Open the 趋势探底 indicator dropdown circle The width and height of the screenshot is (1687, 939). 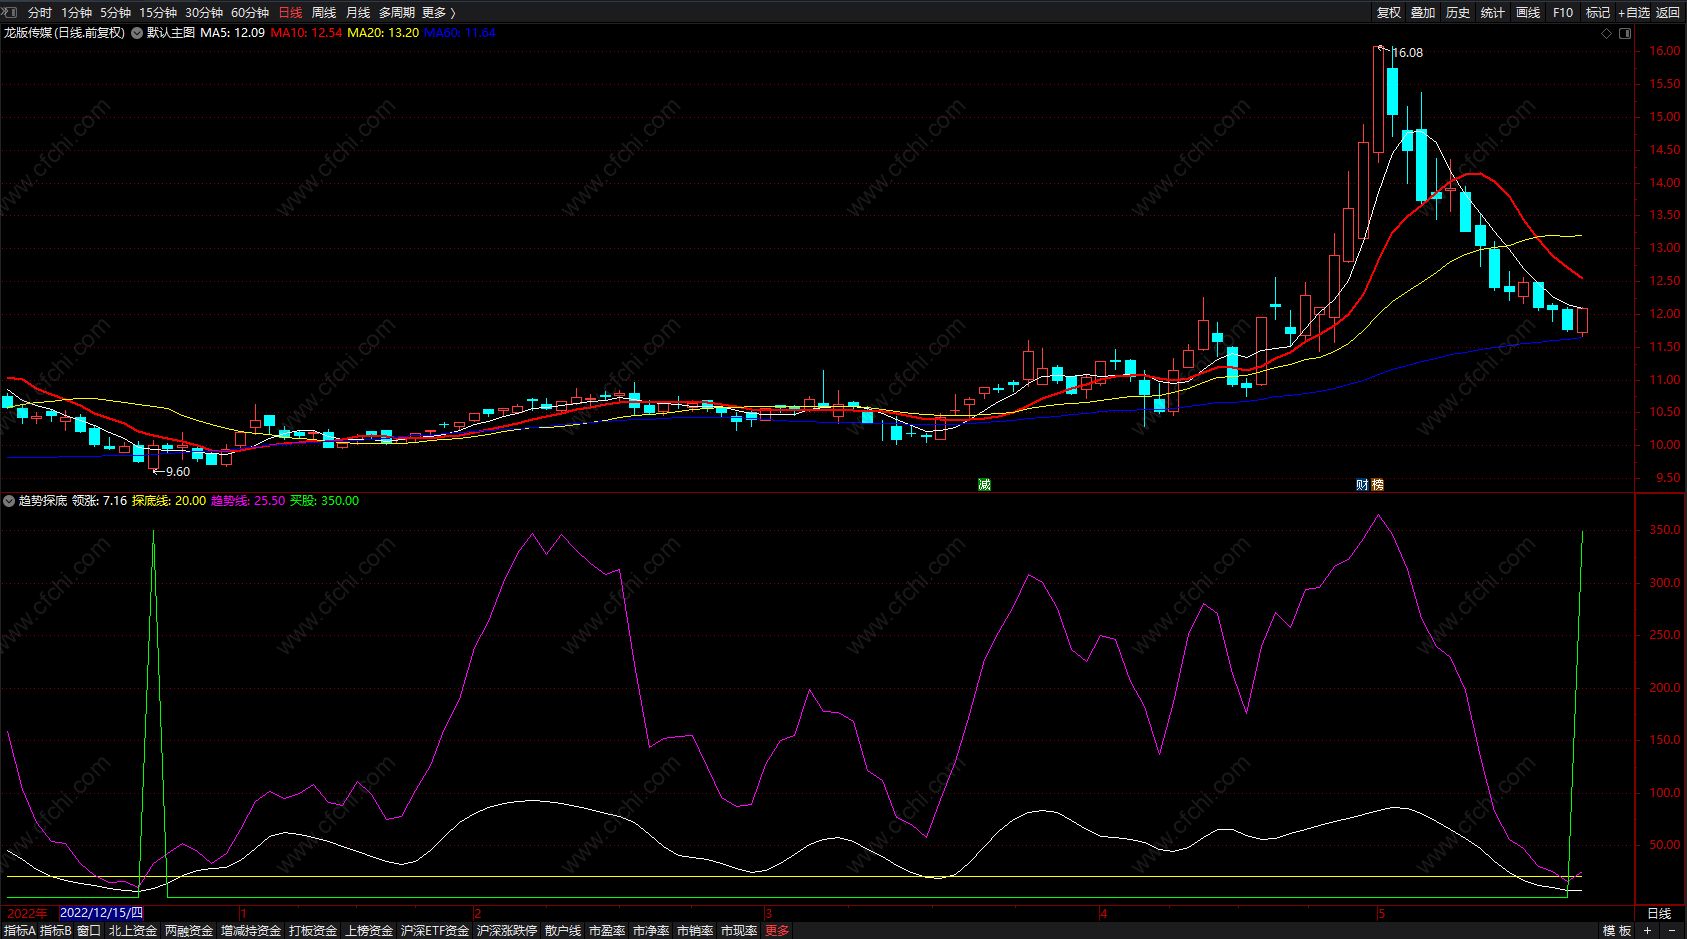point(9,501)
